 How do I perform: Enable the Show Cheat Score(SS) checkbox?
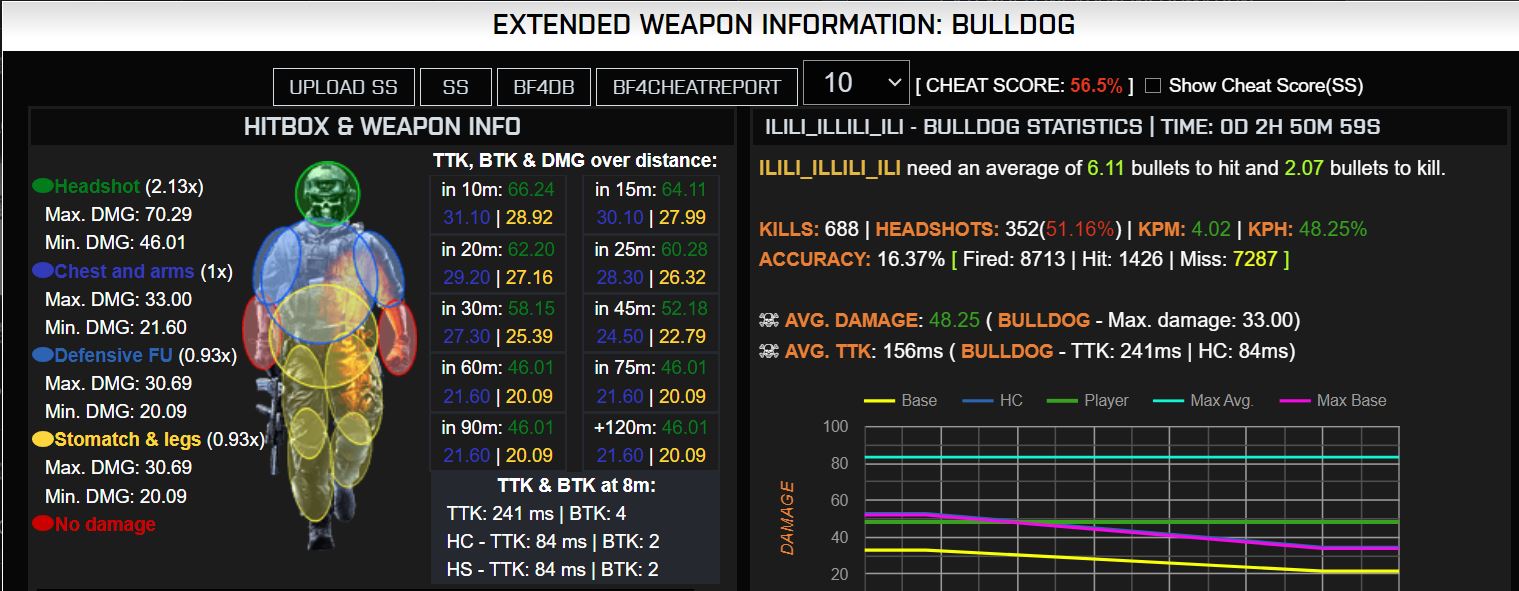point(1152,86)
